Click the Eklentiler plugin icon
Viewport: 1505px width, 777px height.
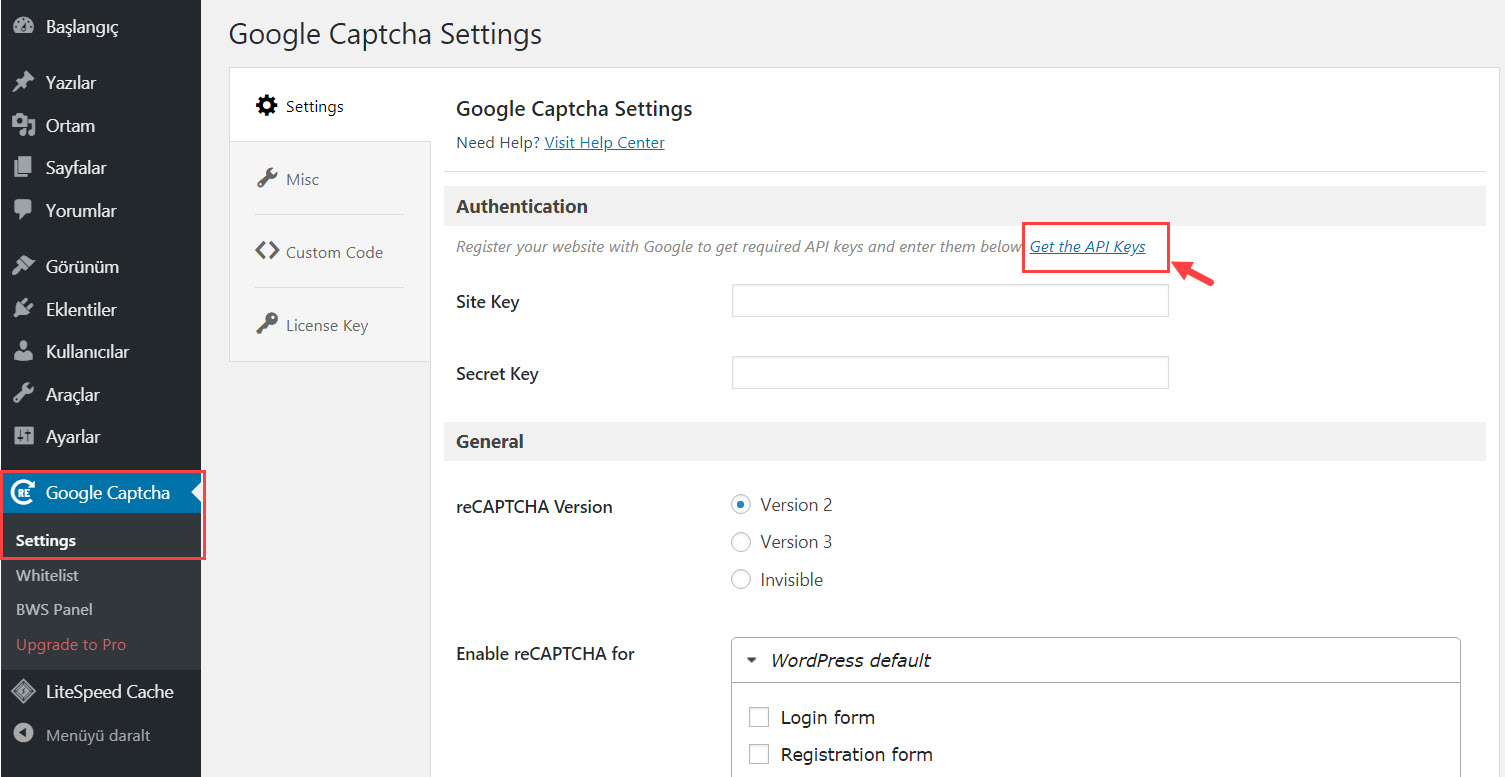[23, 310]
